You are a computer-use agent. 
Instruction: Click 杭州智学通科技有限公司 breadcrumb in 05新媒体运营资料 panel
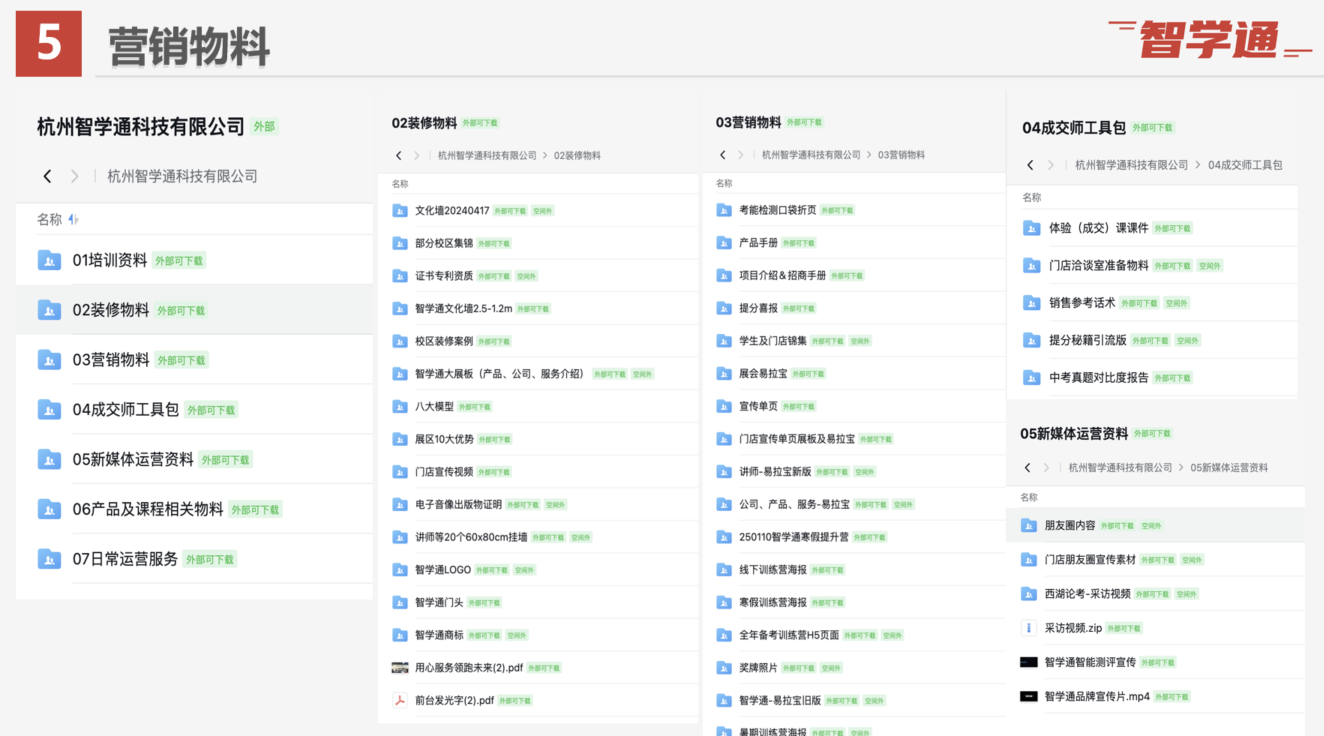pos(1120,468)
